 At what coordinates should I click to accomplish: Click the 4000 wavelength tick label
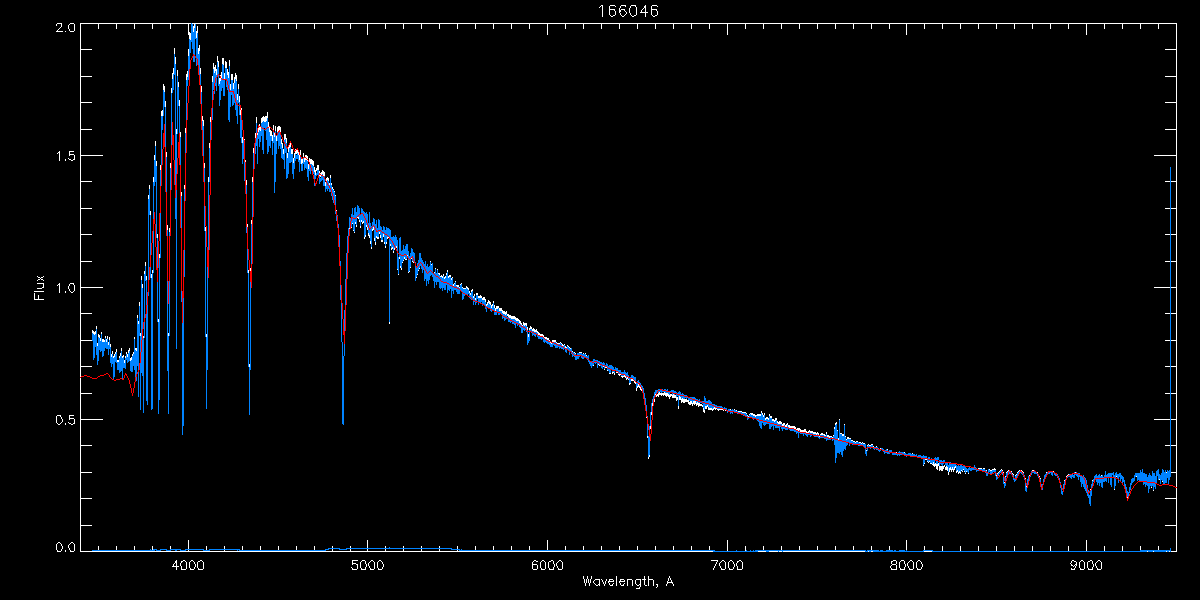pos(188,565)
